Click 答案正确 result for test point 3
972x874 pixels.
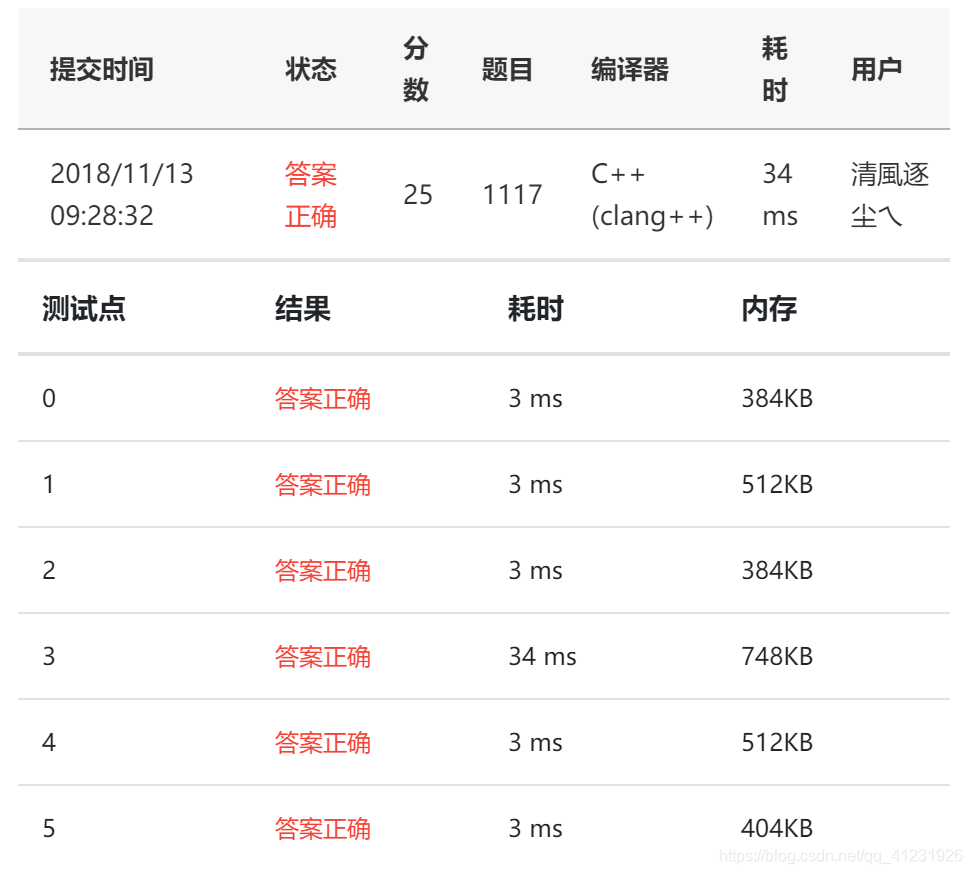pos(322,657)
